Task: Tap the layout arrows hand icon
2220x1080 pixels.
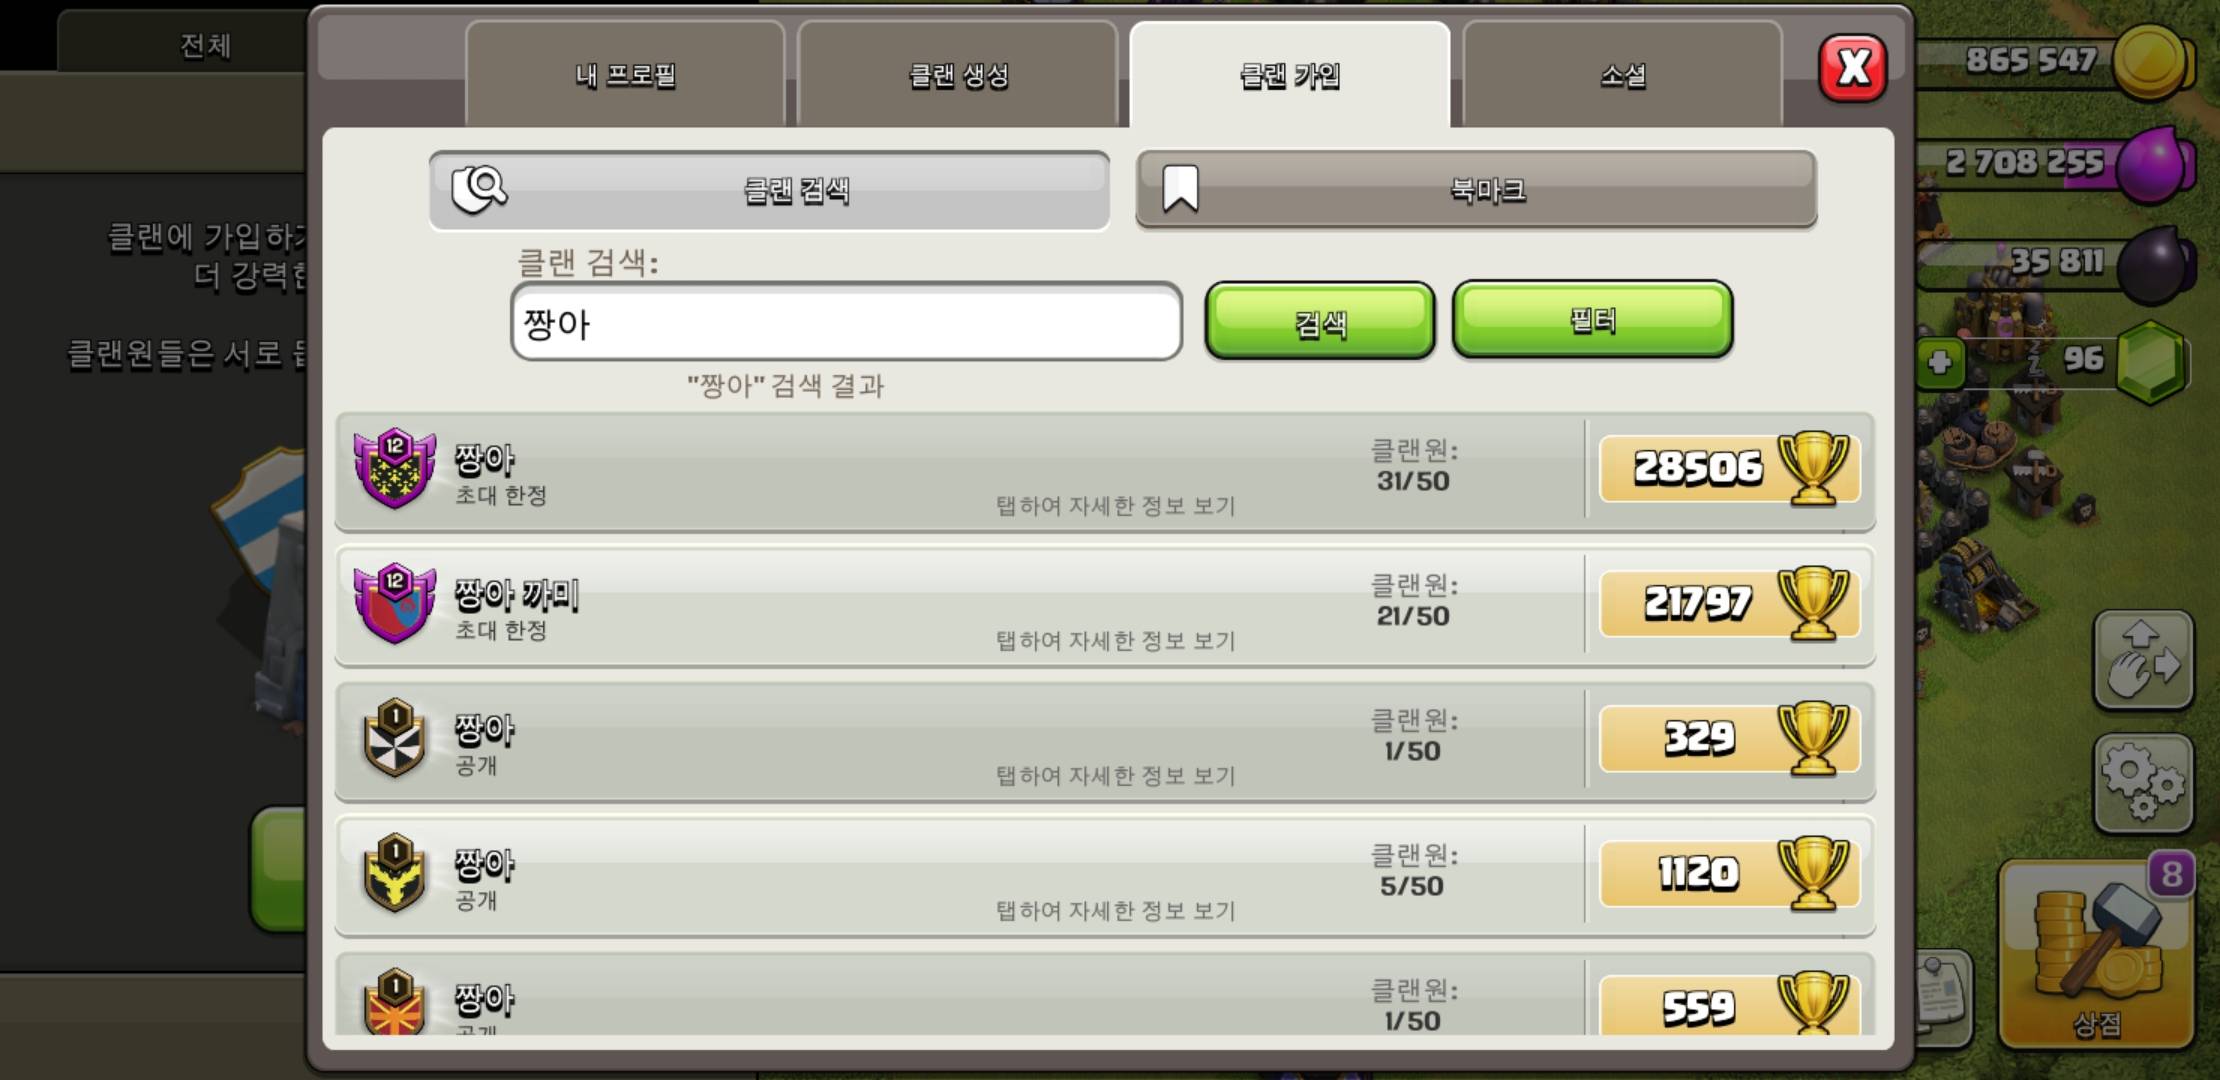Action: (x=2143, y=661)
